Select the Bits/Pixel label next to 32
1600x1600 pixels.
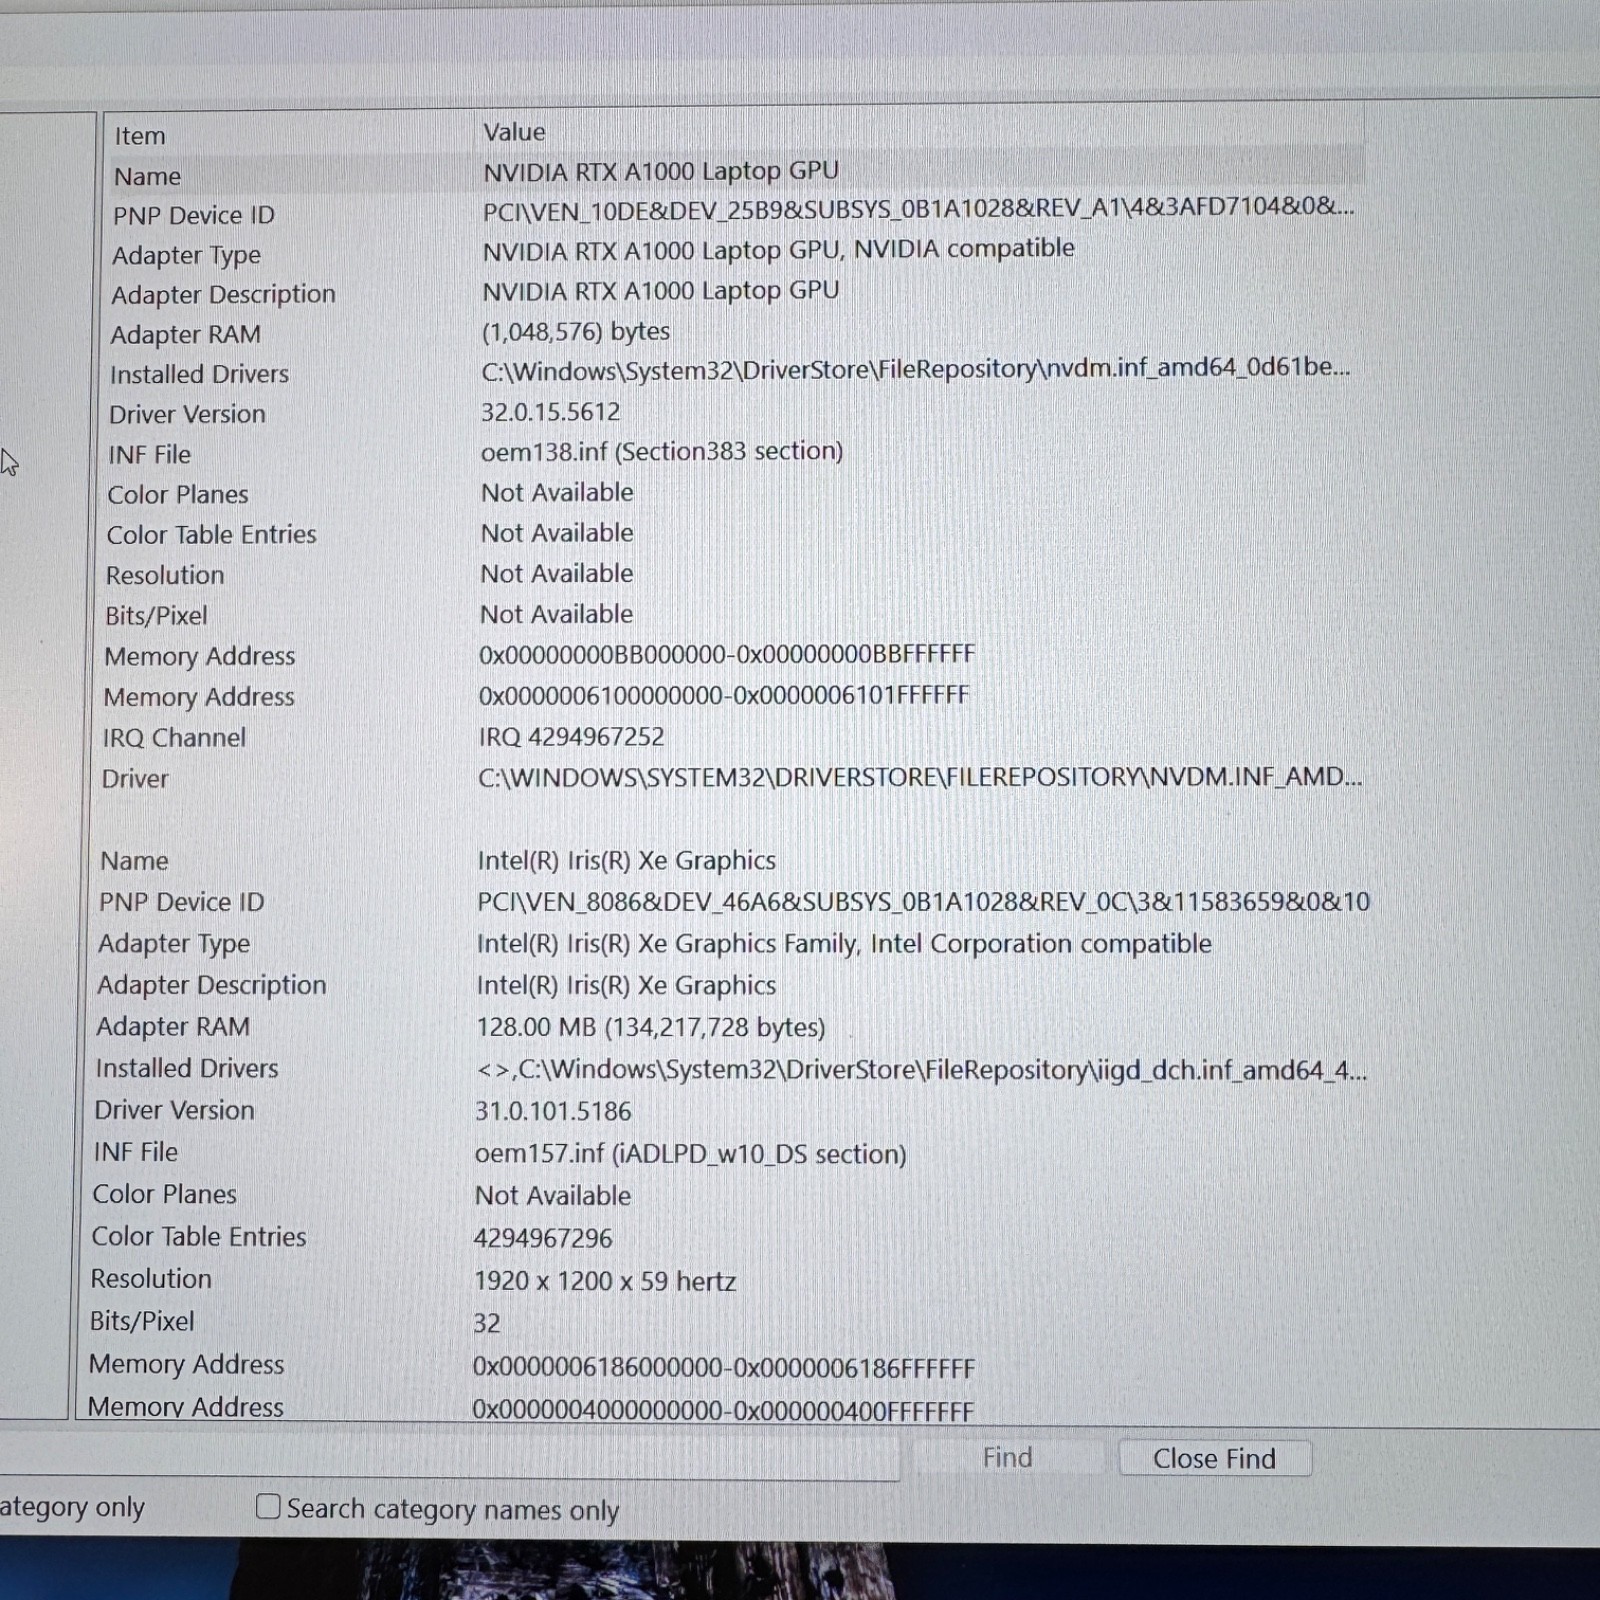pos(142,1322)
